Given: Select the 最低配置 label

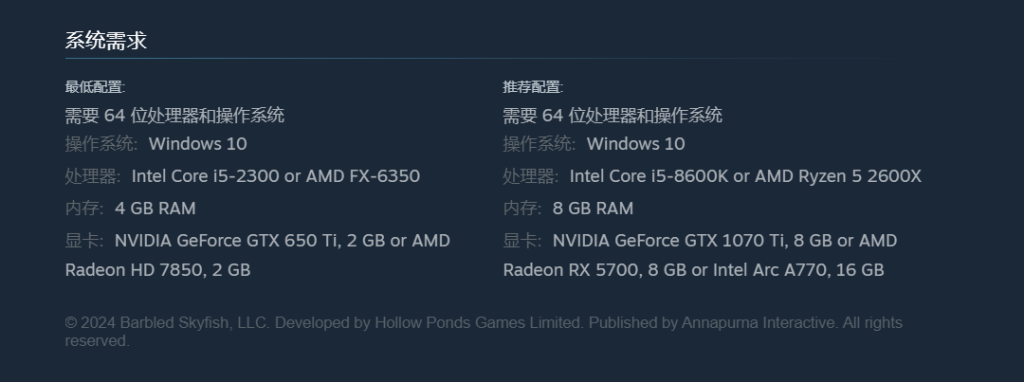Looking at the screenshot, I should (95, 87).
